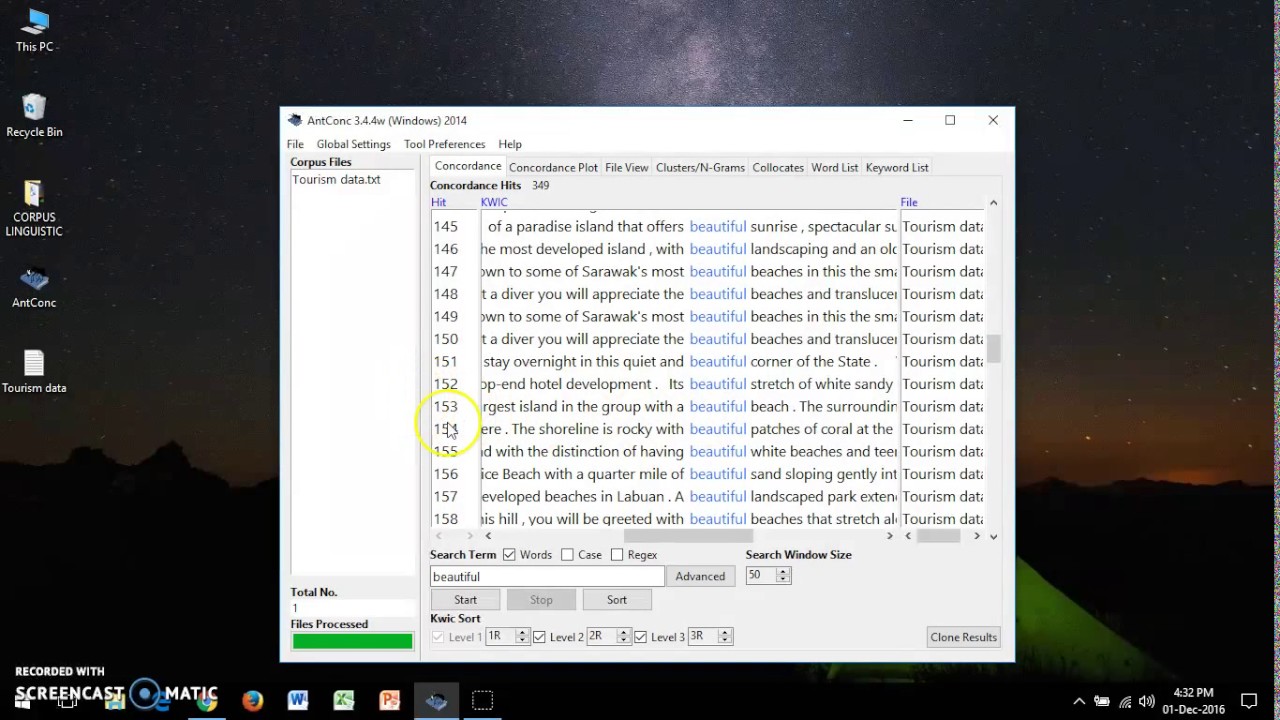Click the Level 2 spinner down arrow
This screenshot has width=1280, height=720.
point(623,641)
